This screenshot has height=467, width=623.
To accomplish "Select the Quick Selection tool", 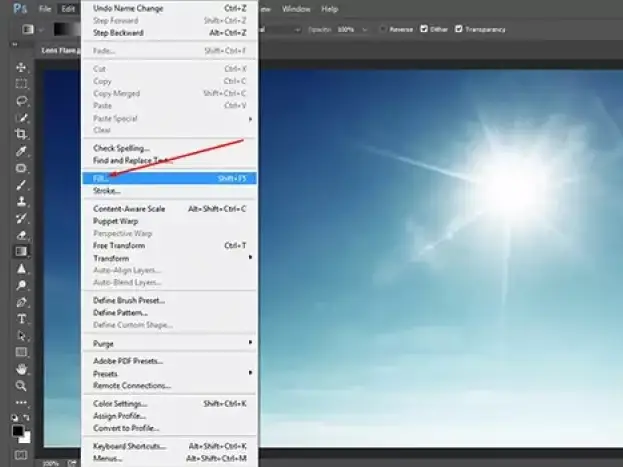I will (x=21, y=117).
